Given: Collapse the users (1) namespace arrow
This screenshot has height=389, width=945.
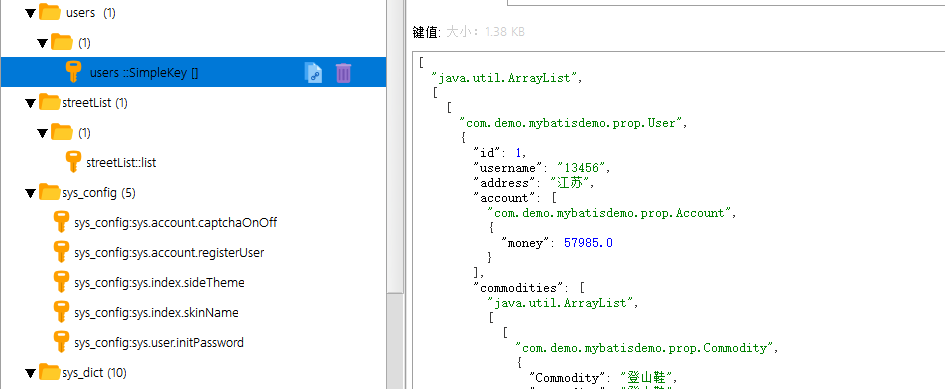Looking at the screenshot, I should click(31, 13).
